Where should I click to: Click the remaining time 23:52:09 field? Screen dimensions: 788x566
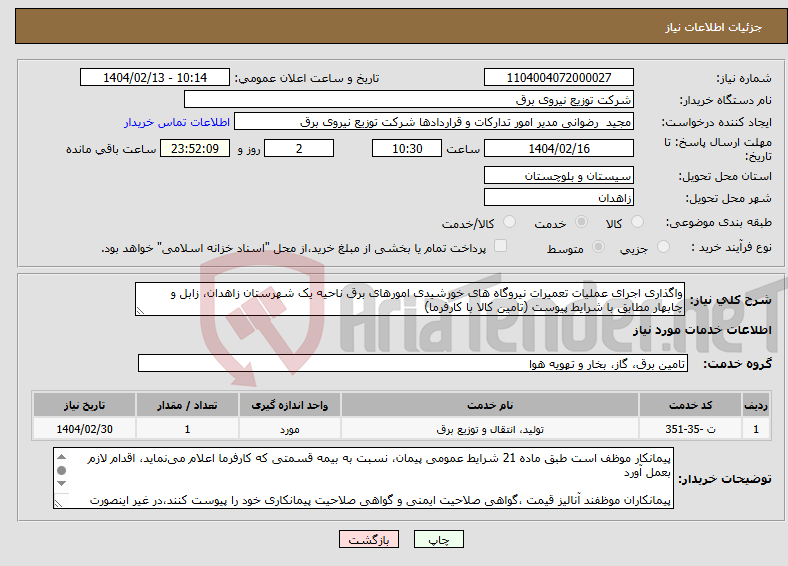(195, 148)
